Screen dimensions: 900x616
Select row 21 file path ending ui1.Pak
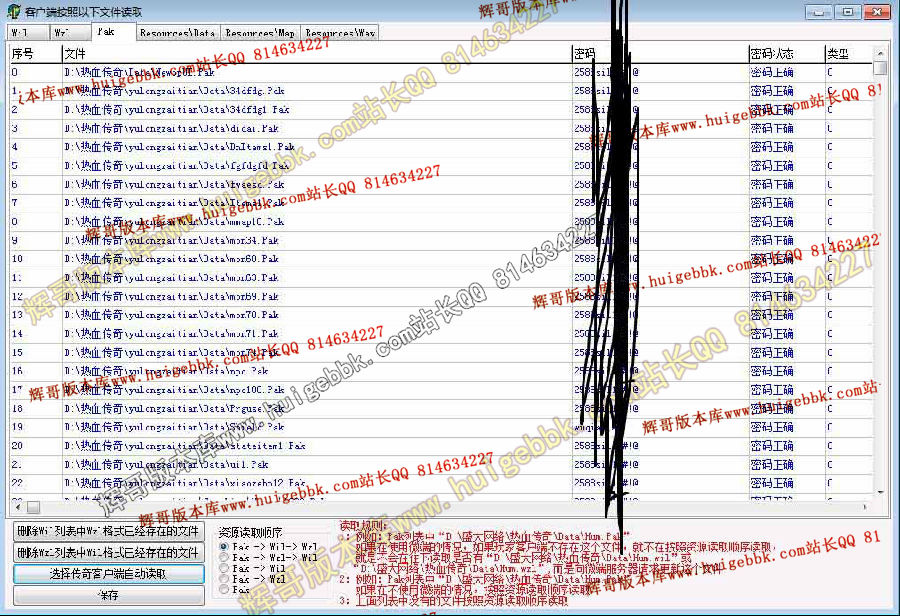pyautogui.click(x=166, y=464)
